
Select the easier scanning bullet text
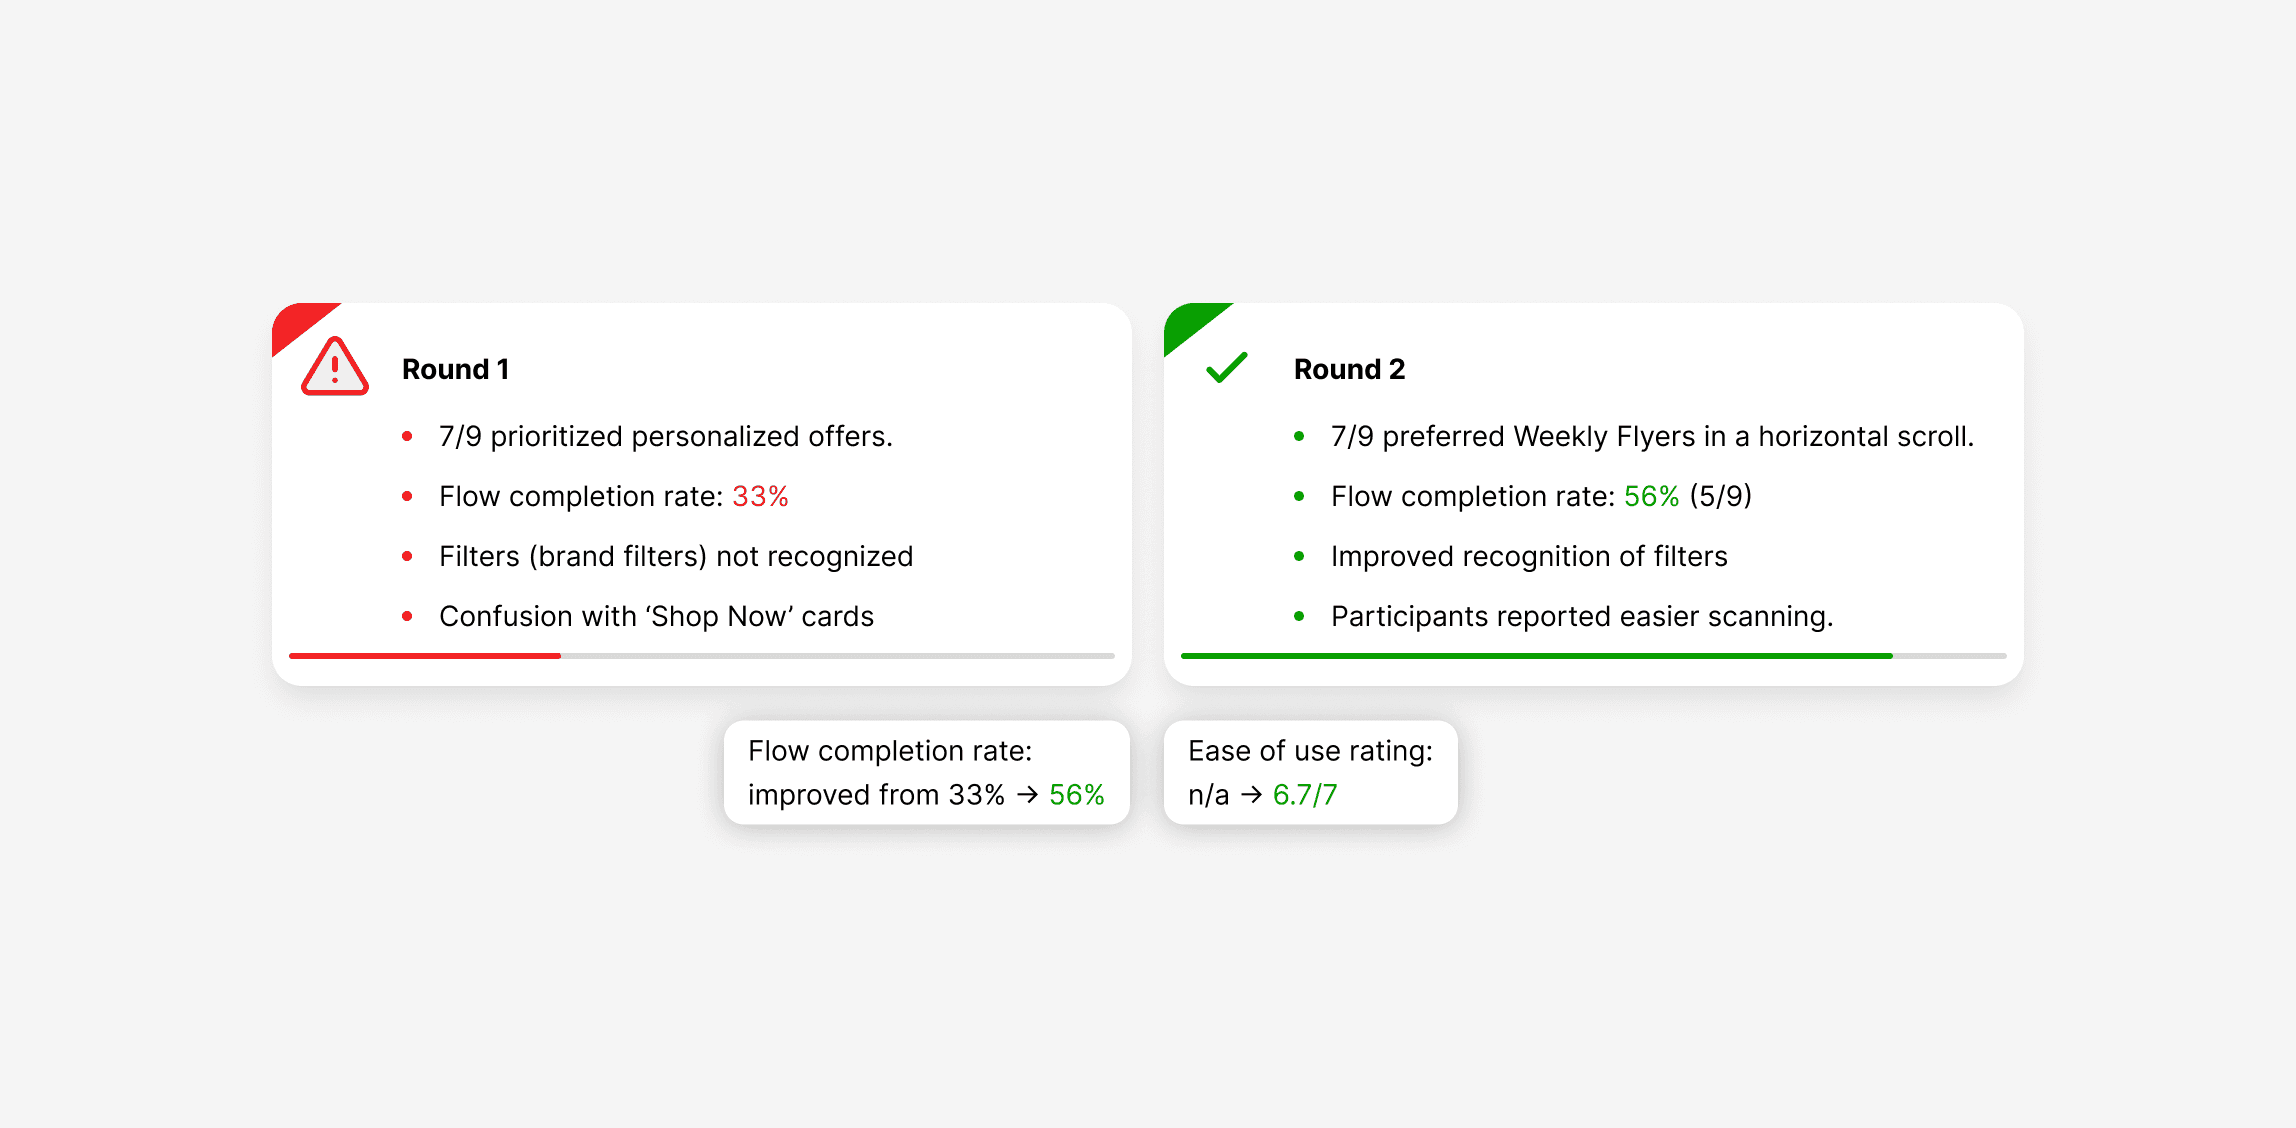[1581, 616]
